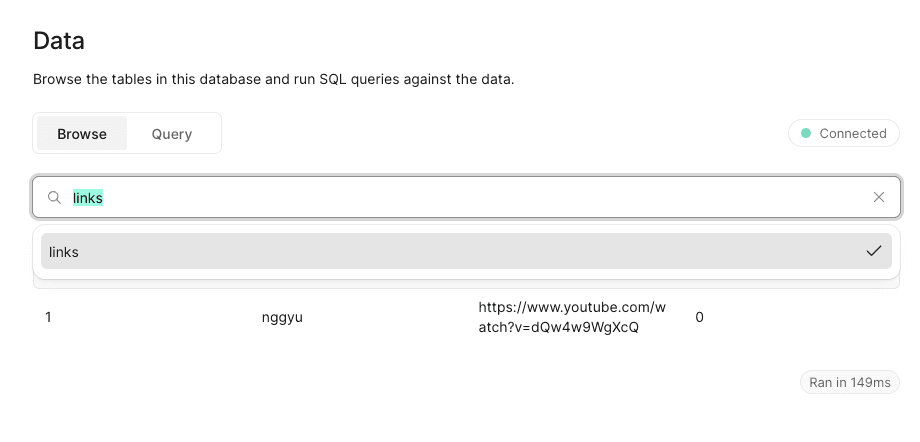Viewport: 920px width, 442px height.
Task: Click the green connection status dot
Action: (806, 133)
